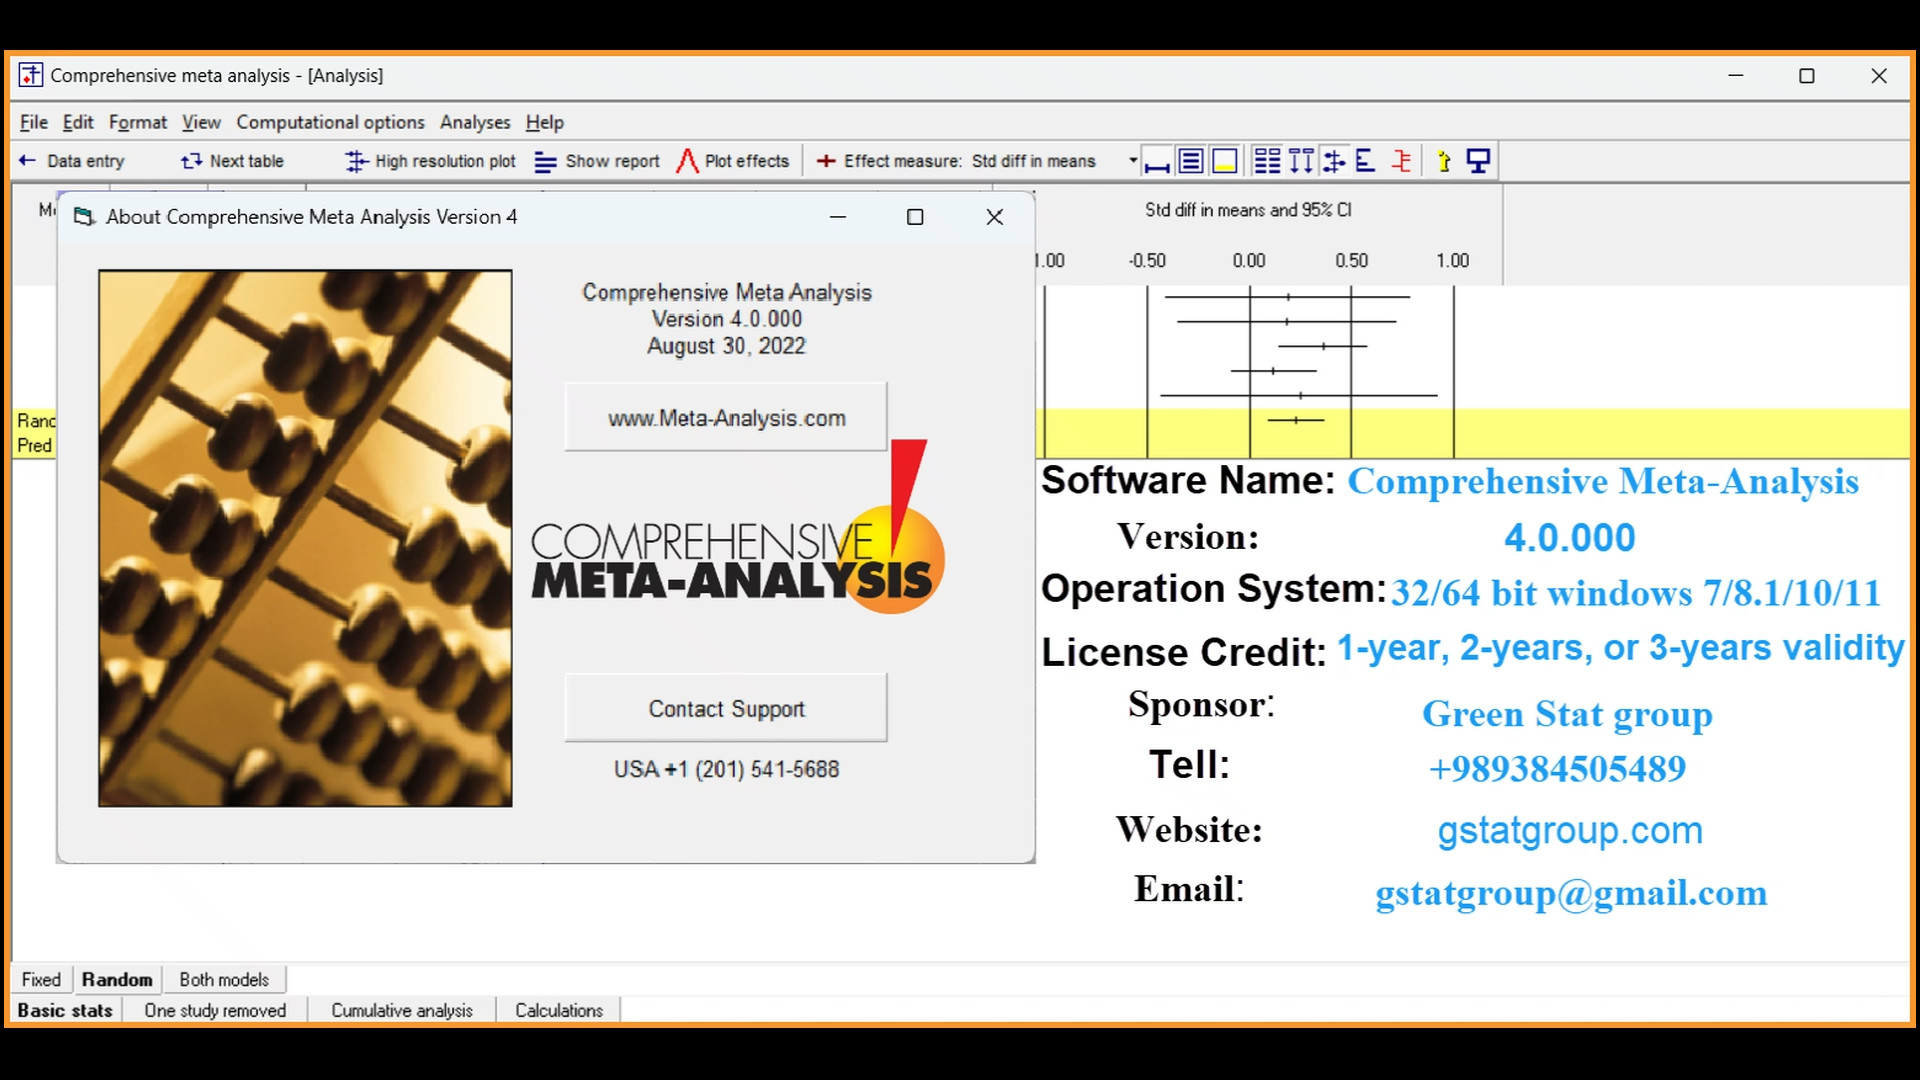Screen dimensions: 1920x1080
Task: Open the Computational options menu
Action: pos(330,122)
